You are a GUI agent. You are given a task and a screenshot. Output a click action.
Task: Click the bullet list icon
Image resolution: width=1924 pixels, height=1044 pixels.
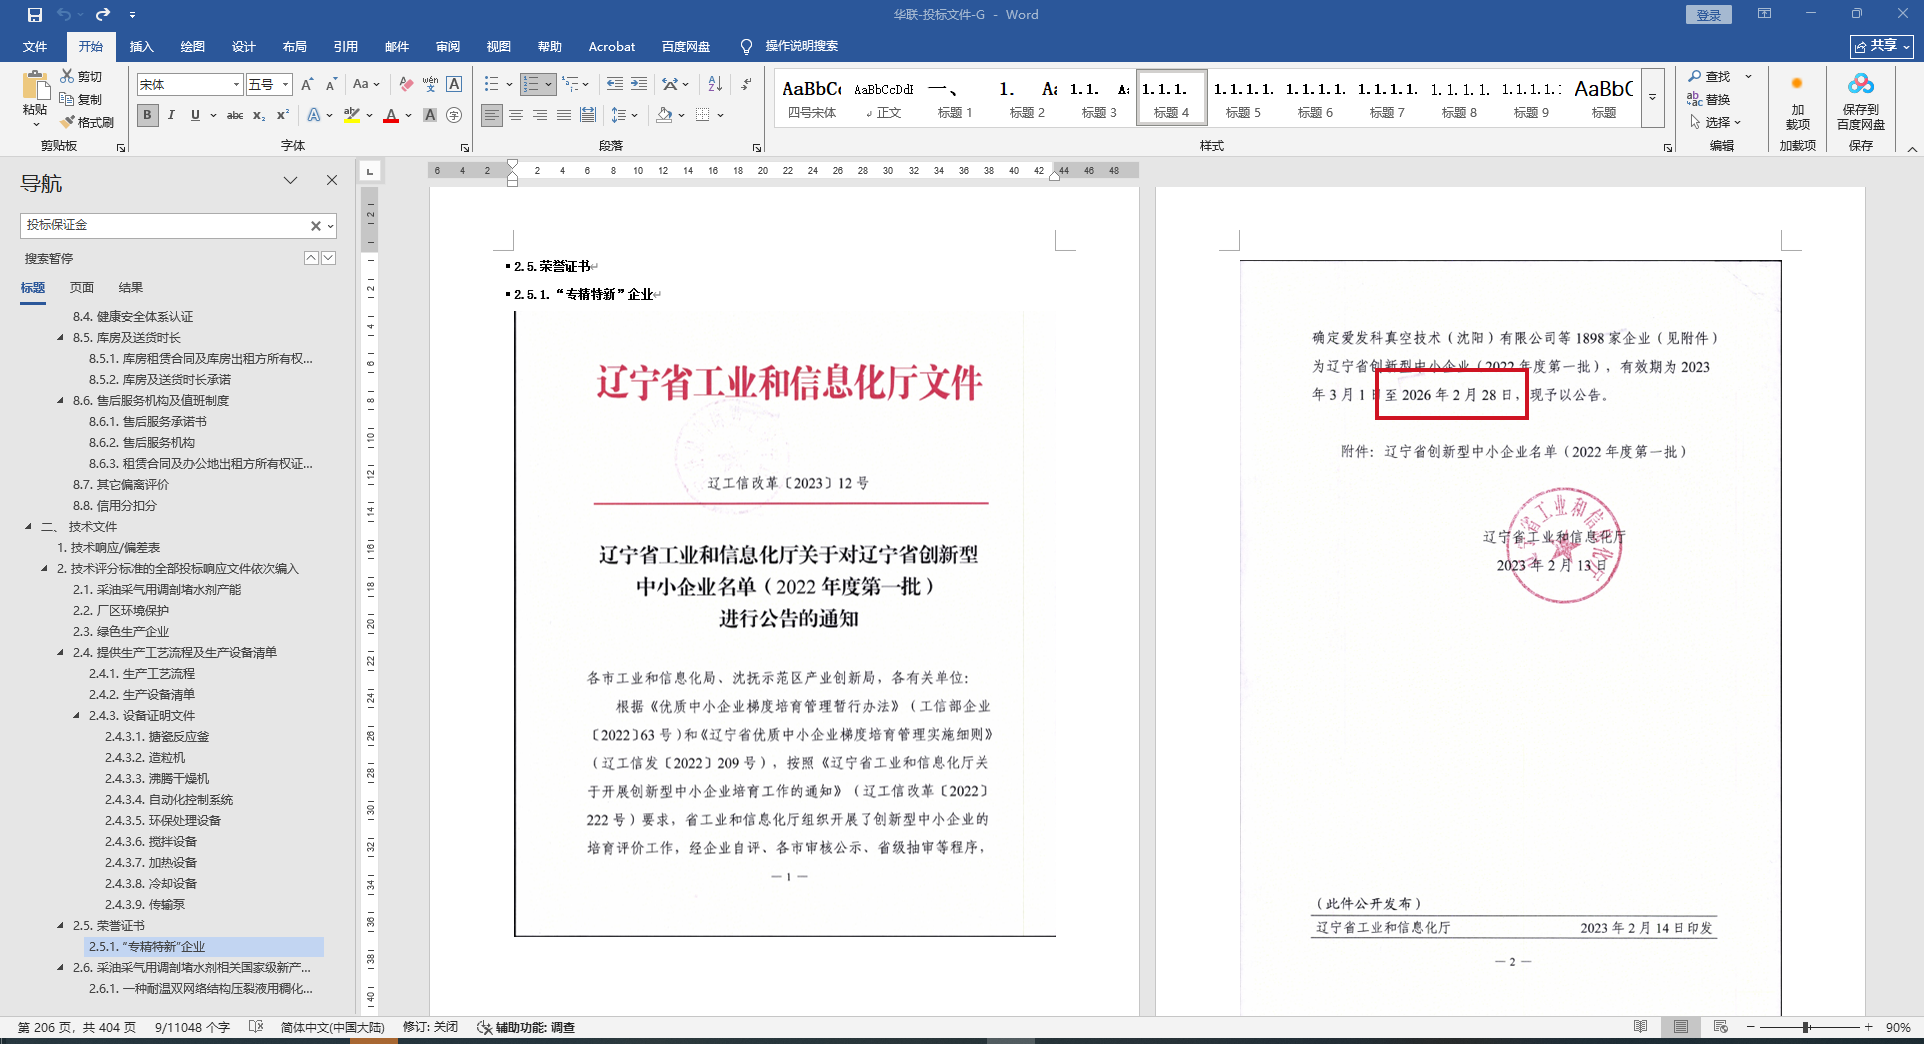[x=491, y=84]
